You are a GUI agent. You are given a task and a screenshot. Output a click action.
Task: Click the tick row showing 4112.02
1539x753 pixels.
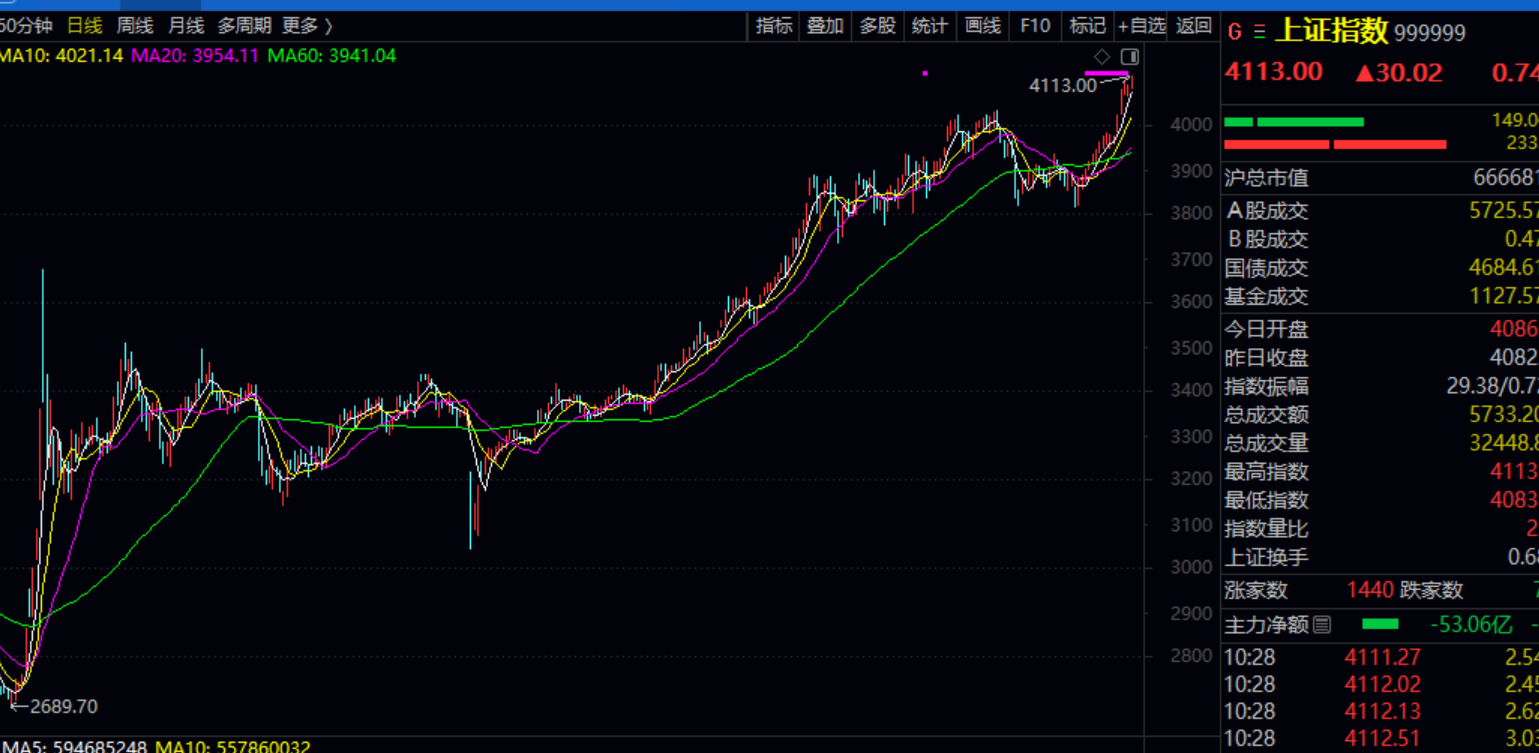[1381, 684]
